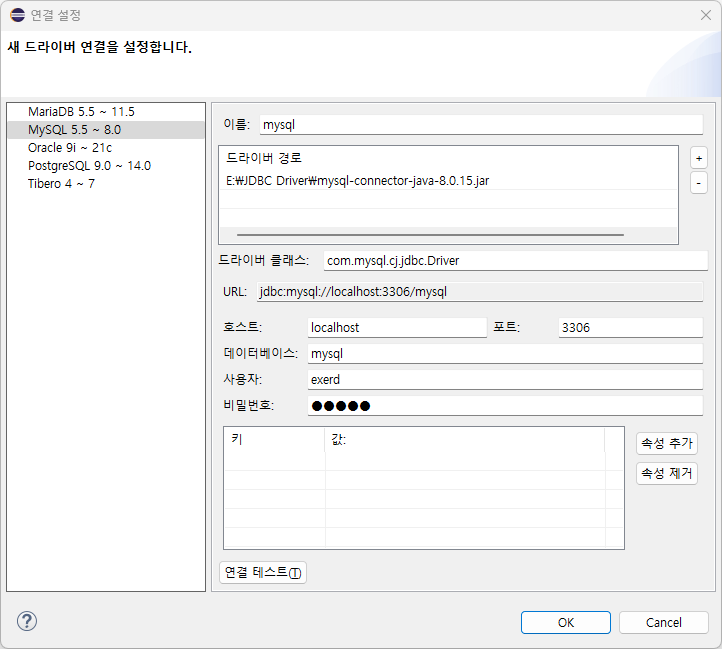
Task: Select PostgreSQL 9.0 ~ 14.0 driver
Action: tap(106, 166)
